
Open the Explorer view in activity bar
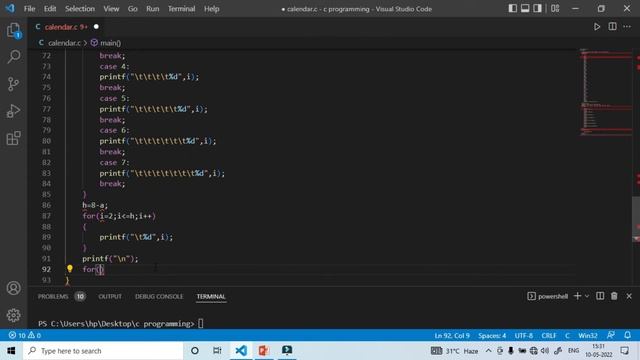[x=13, y=31]
